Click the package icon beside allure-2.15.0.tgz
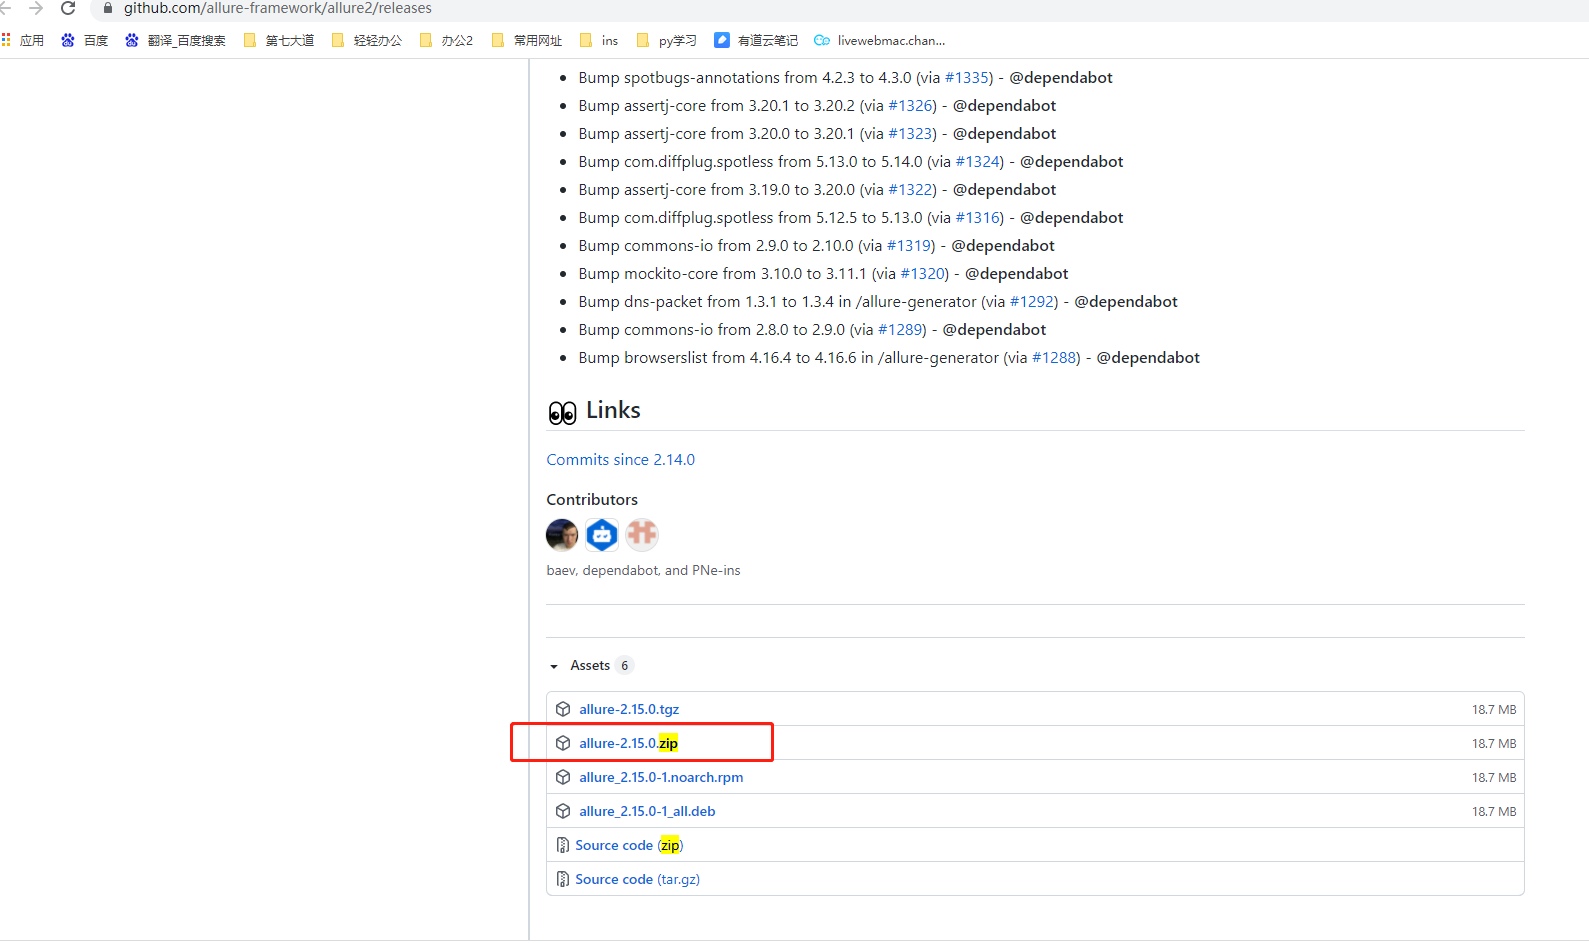The height and width of the screenshot is (943, 1589). pos(563,709)
